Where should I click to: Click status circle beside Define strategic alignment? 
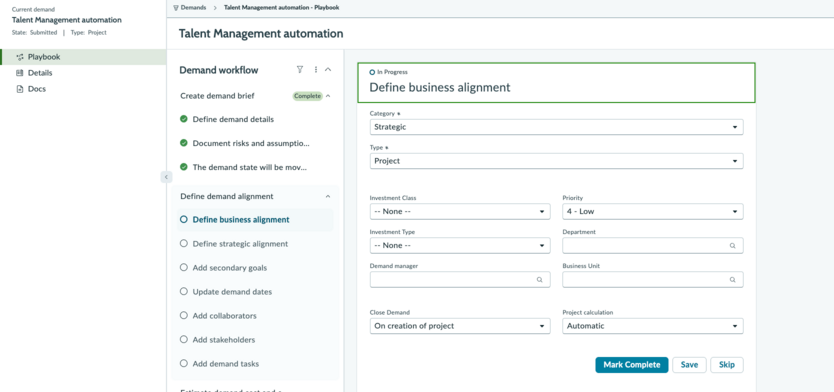[x=184, y=243]
